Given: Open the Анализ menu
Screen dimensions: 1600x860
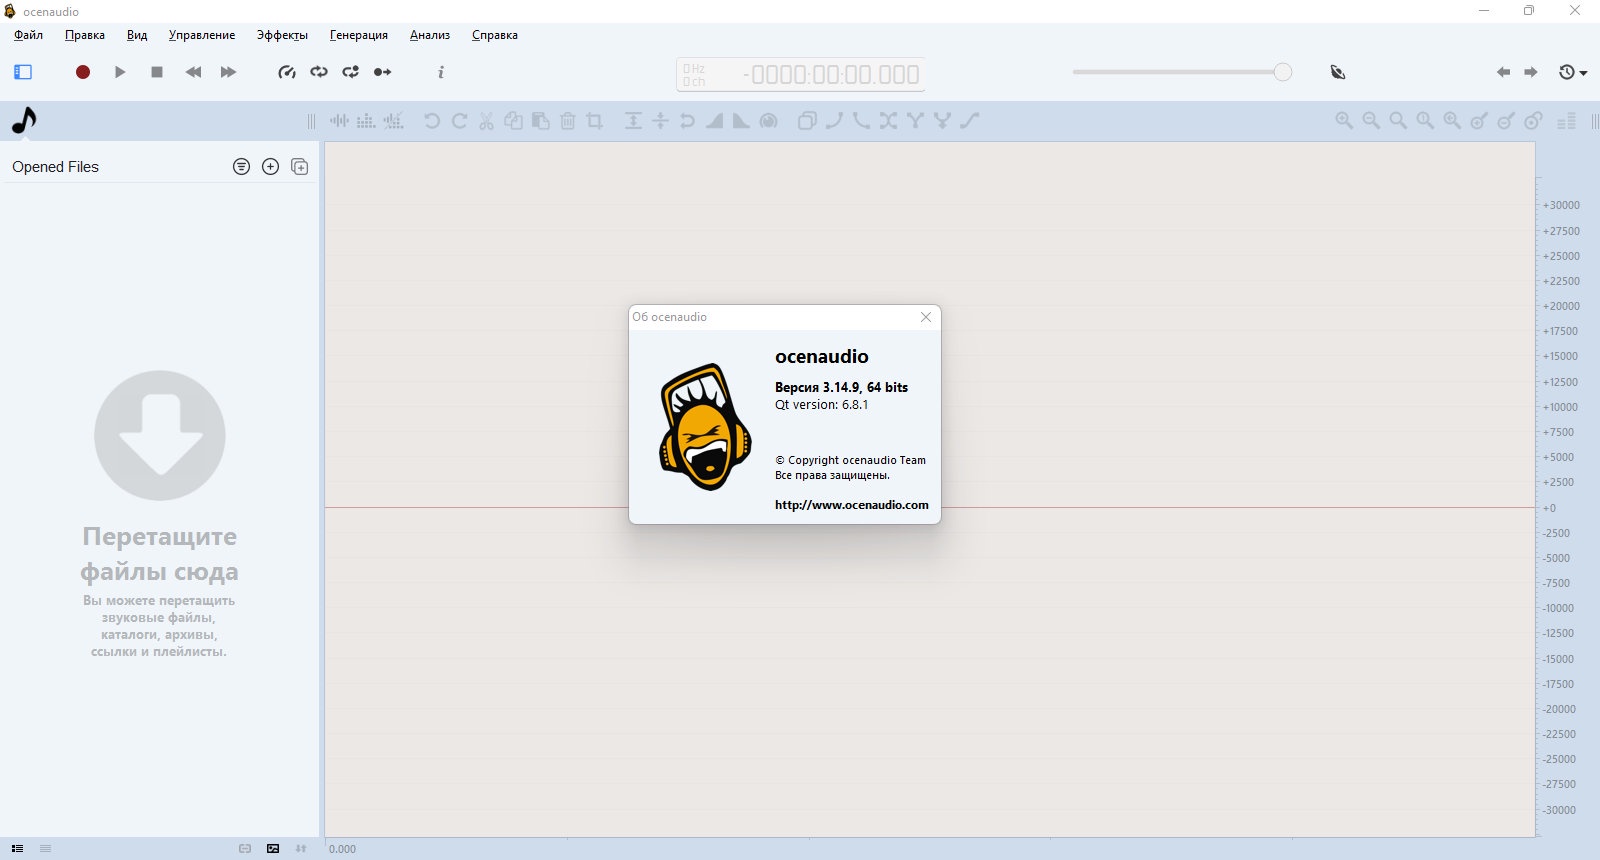Looking at the screenshot, I should (x=430, y=35).
